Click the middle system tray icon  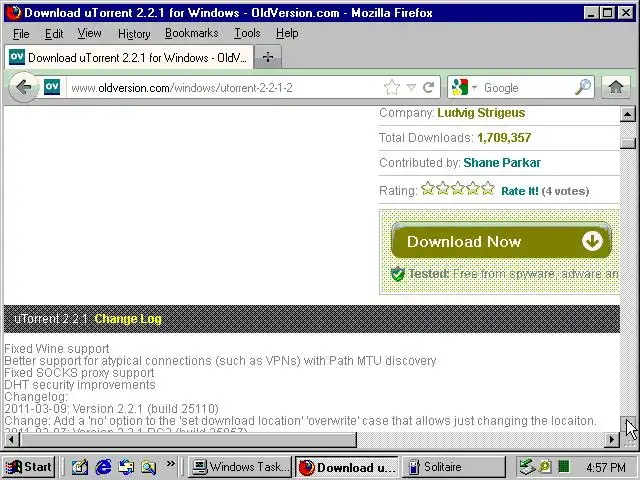coord(545,467)
